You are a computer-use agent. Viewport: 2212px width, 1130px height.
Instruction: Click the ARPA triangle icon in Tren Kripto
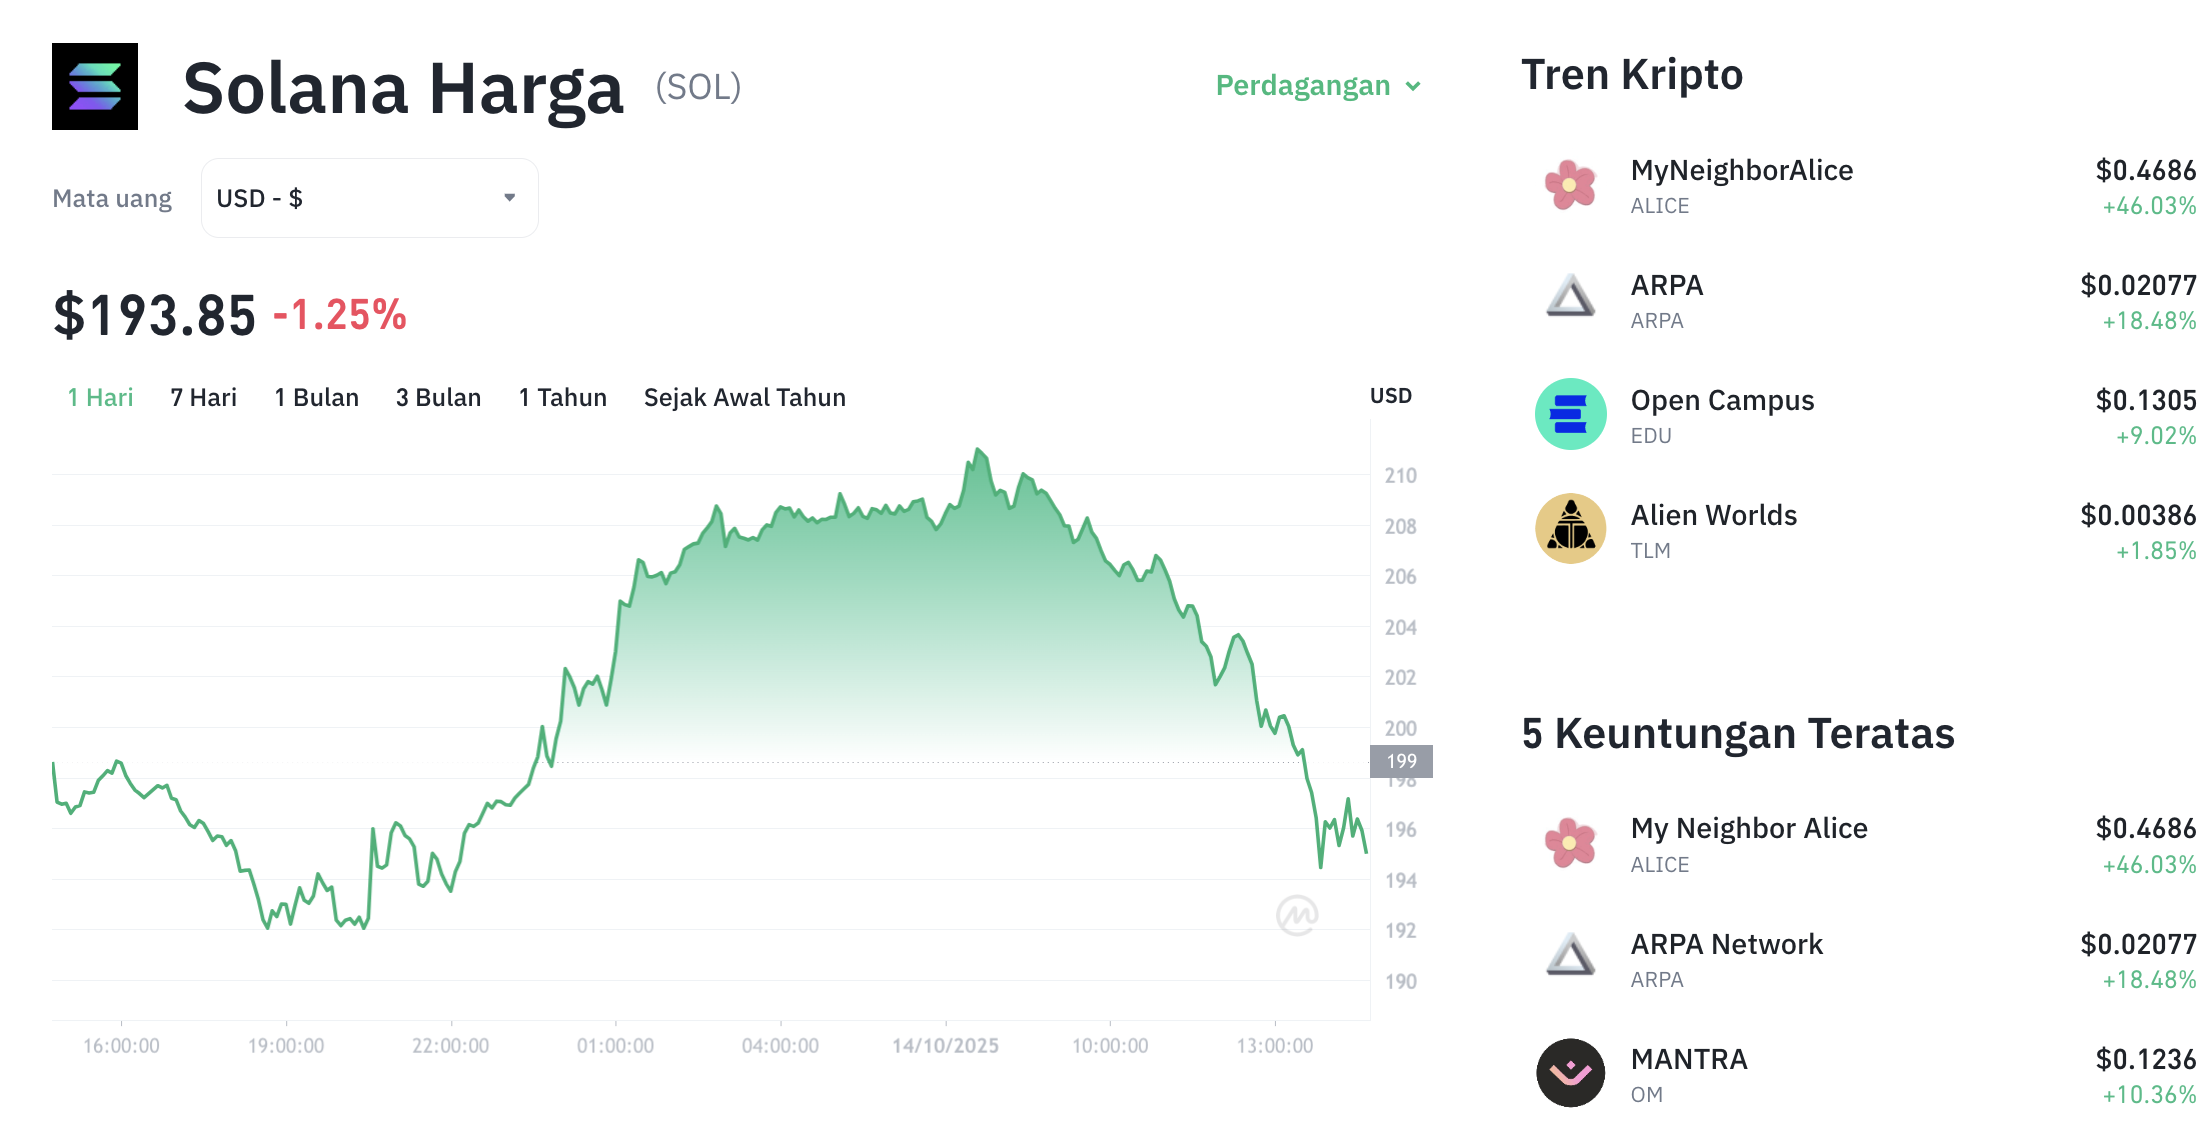pyautogui.click(x=1570, y=297)
